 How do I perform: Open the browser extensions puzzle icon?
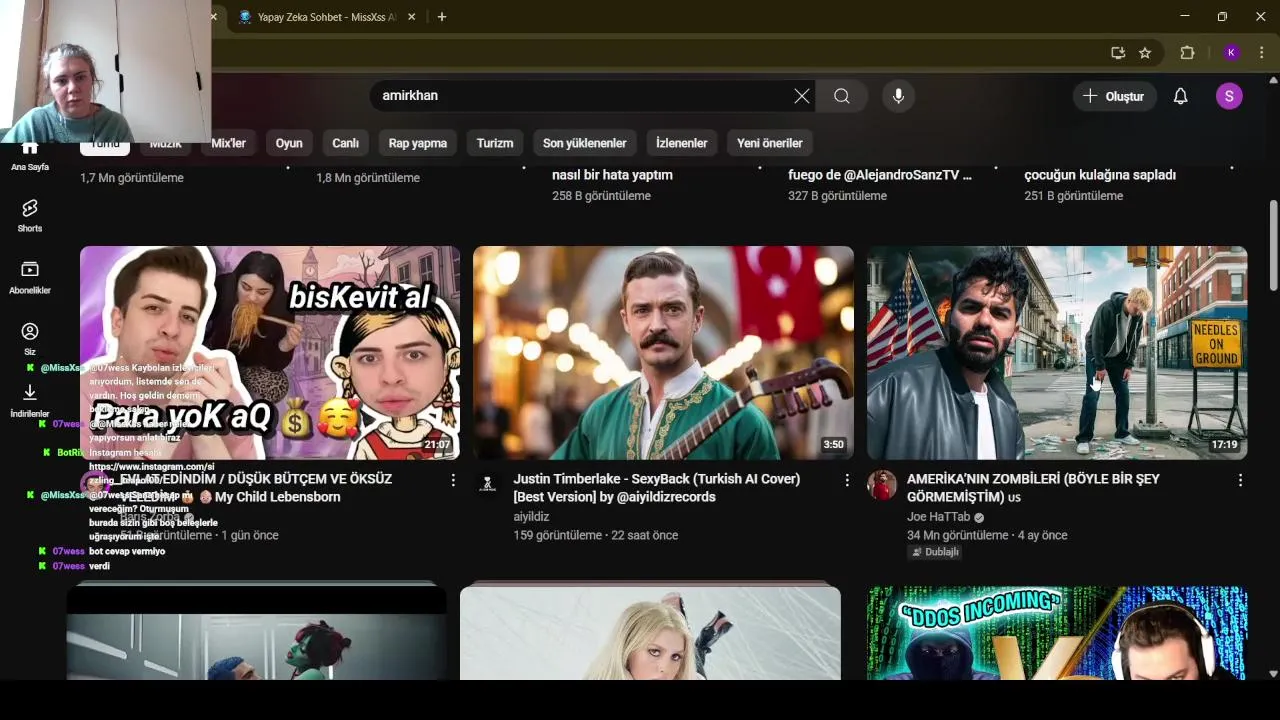click(x=1188, y=53)
